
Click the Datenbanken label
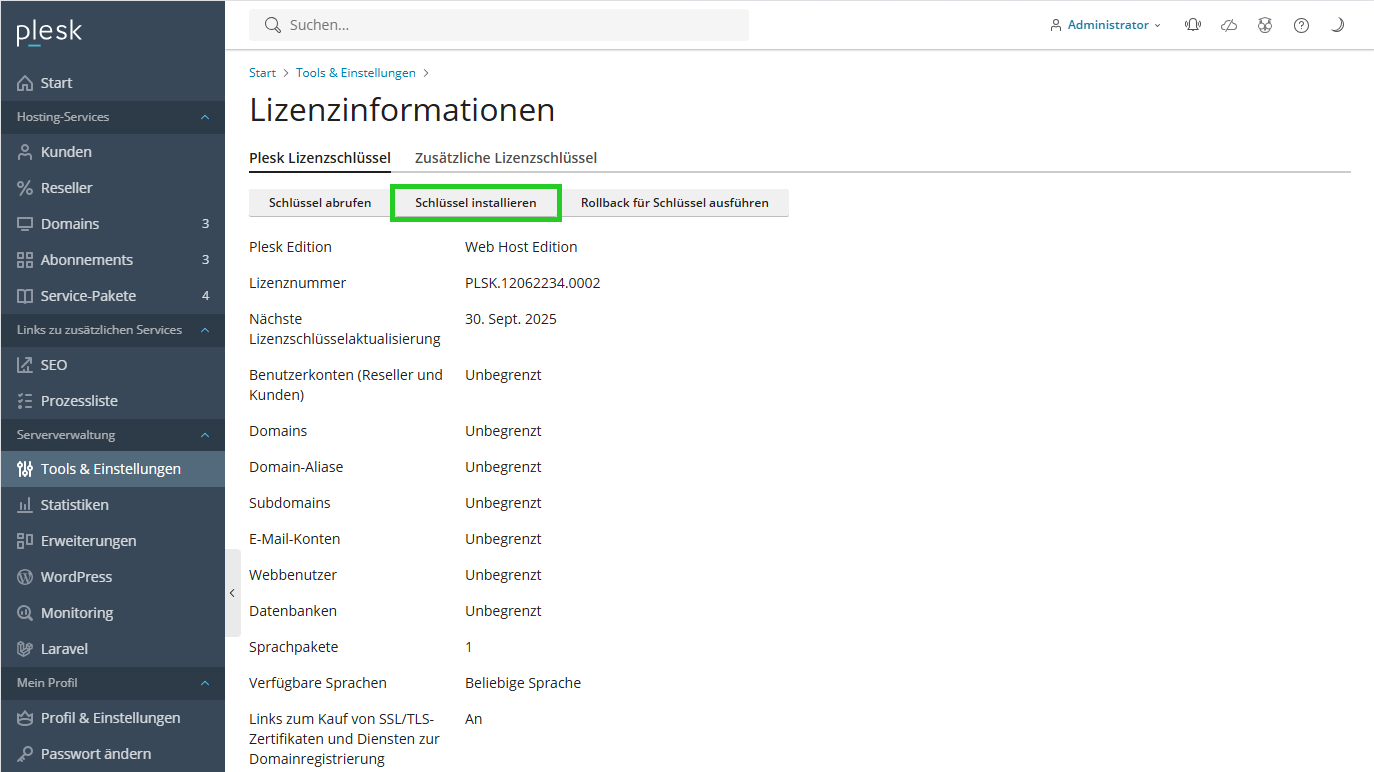tap(293, 611)
